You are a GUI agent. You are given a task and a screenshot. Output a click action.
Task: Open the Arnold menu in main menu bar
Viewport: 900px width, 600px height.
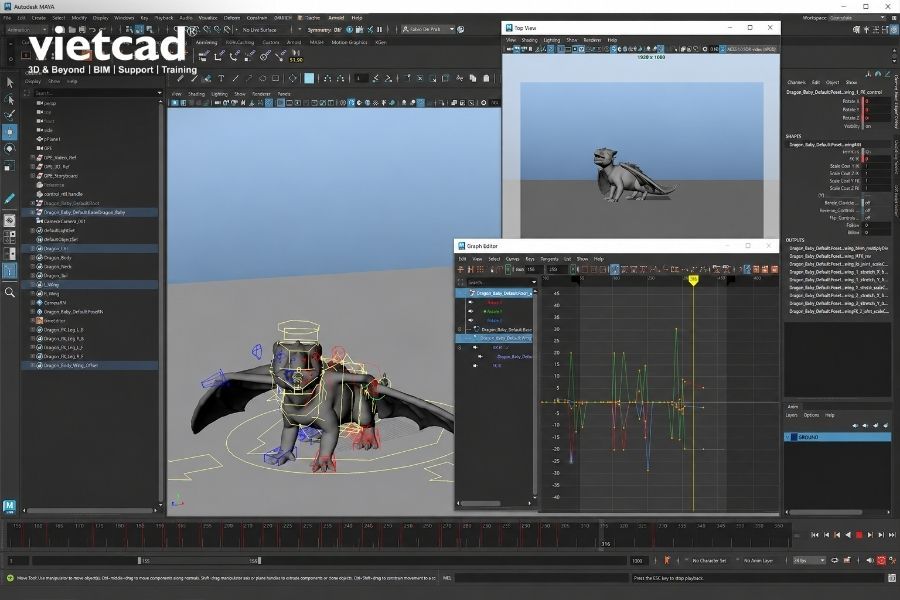(x=336, y=18)
